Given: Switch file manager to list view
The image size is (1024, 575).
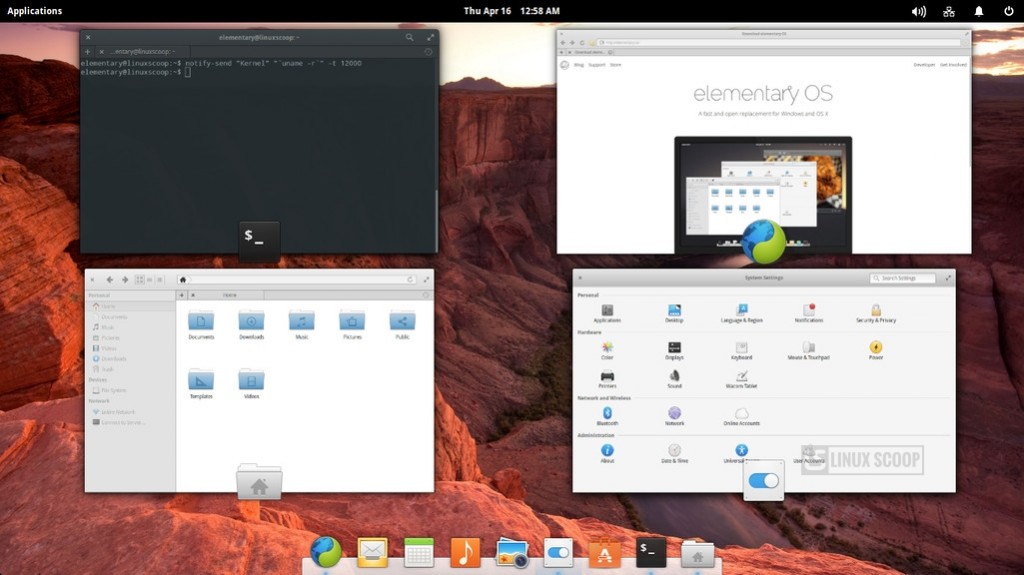Looking at the screenshot, I should pyautogui.click(x=150, y=280).
